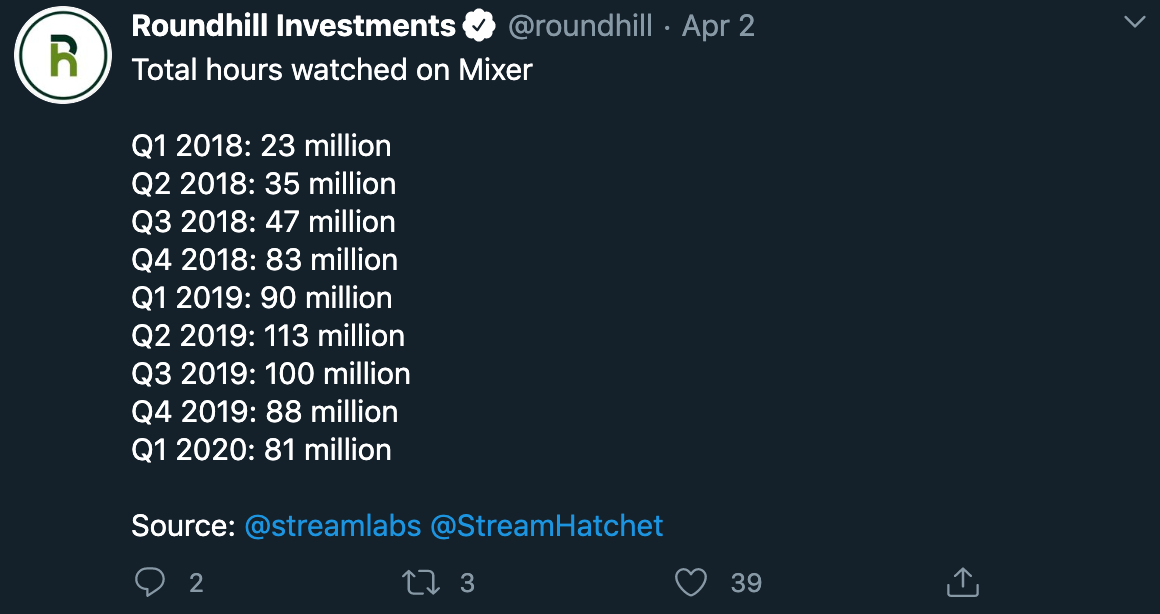Visit the @streamlabs mention
This screenshot has width=1160, height=614.
(x=332, y=525)
